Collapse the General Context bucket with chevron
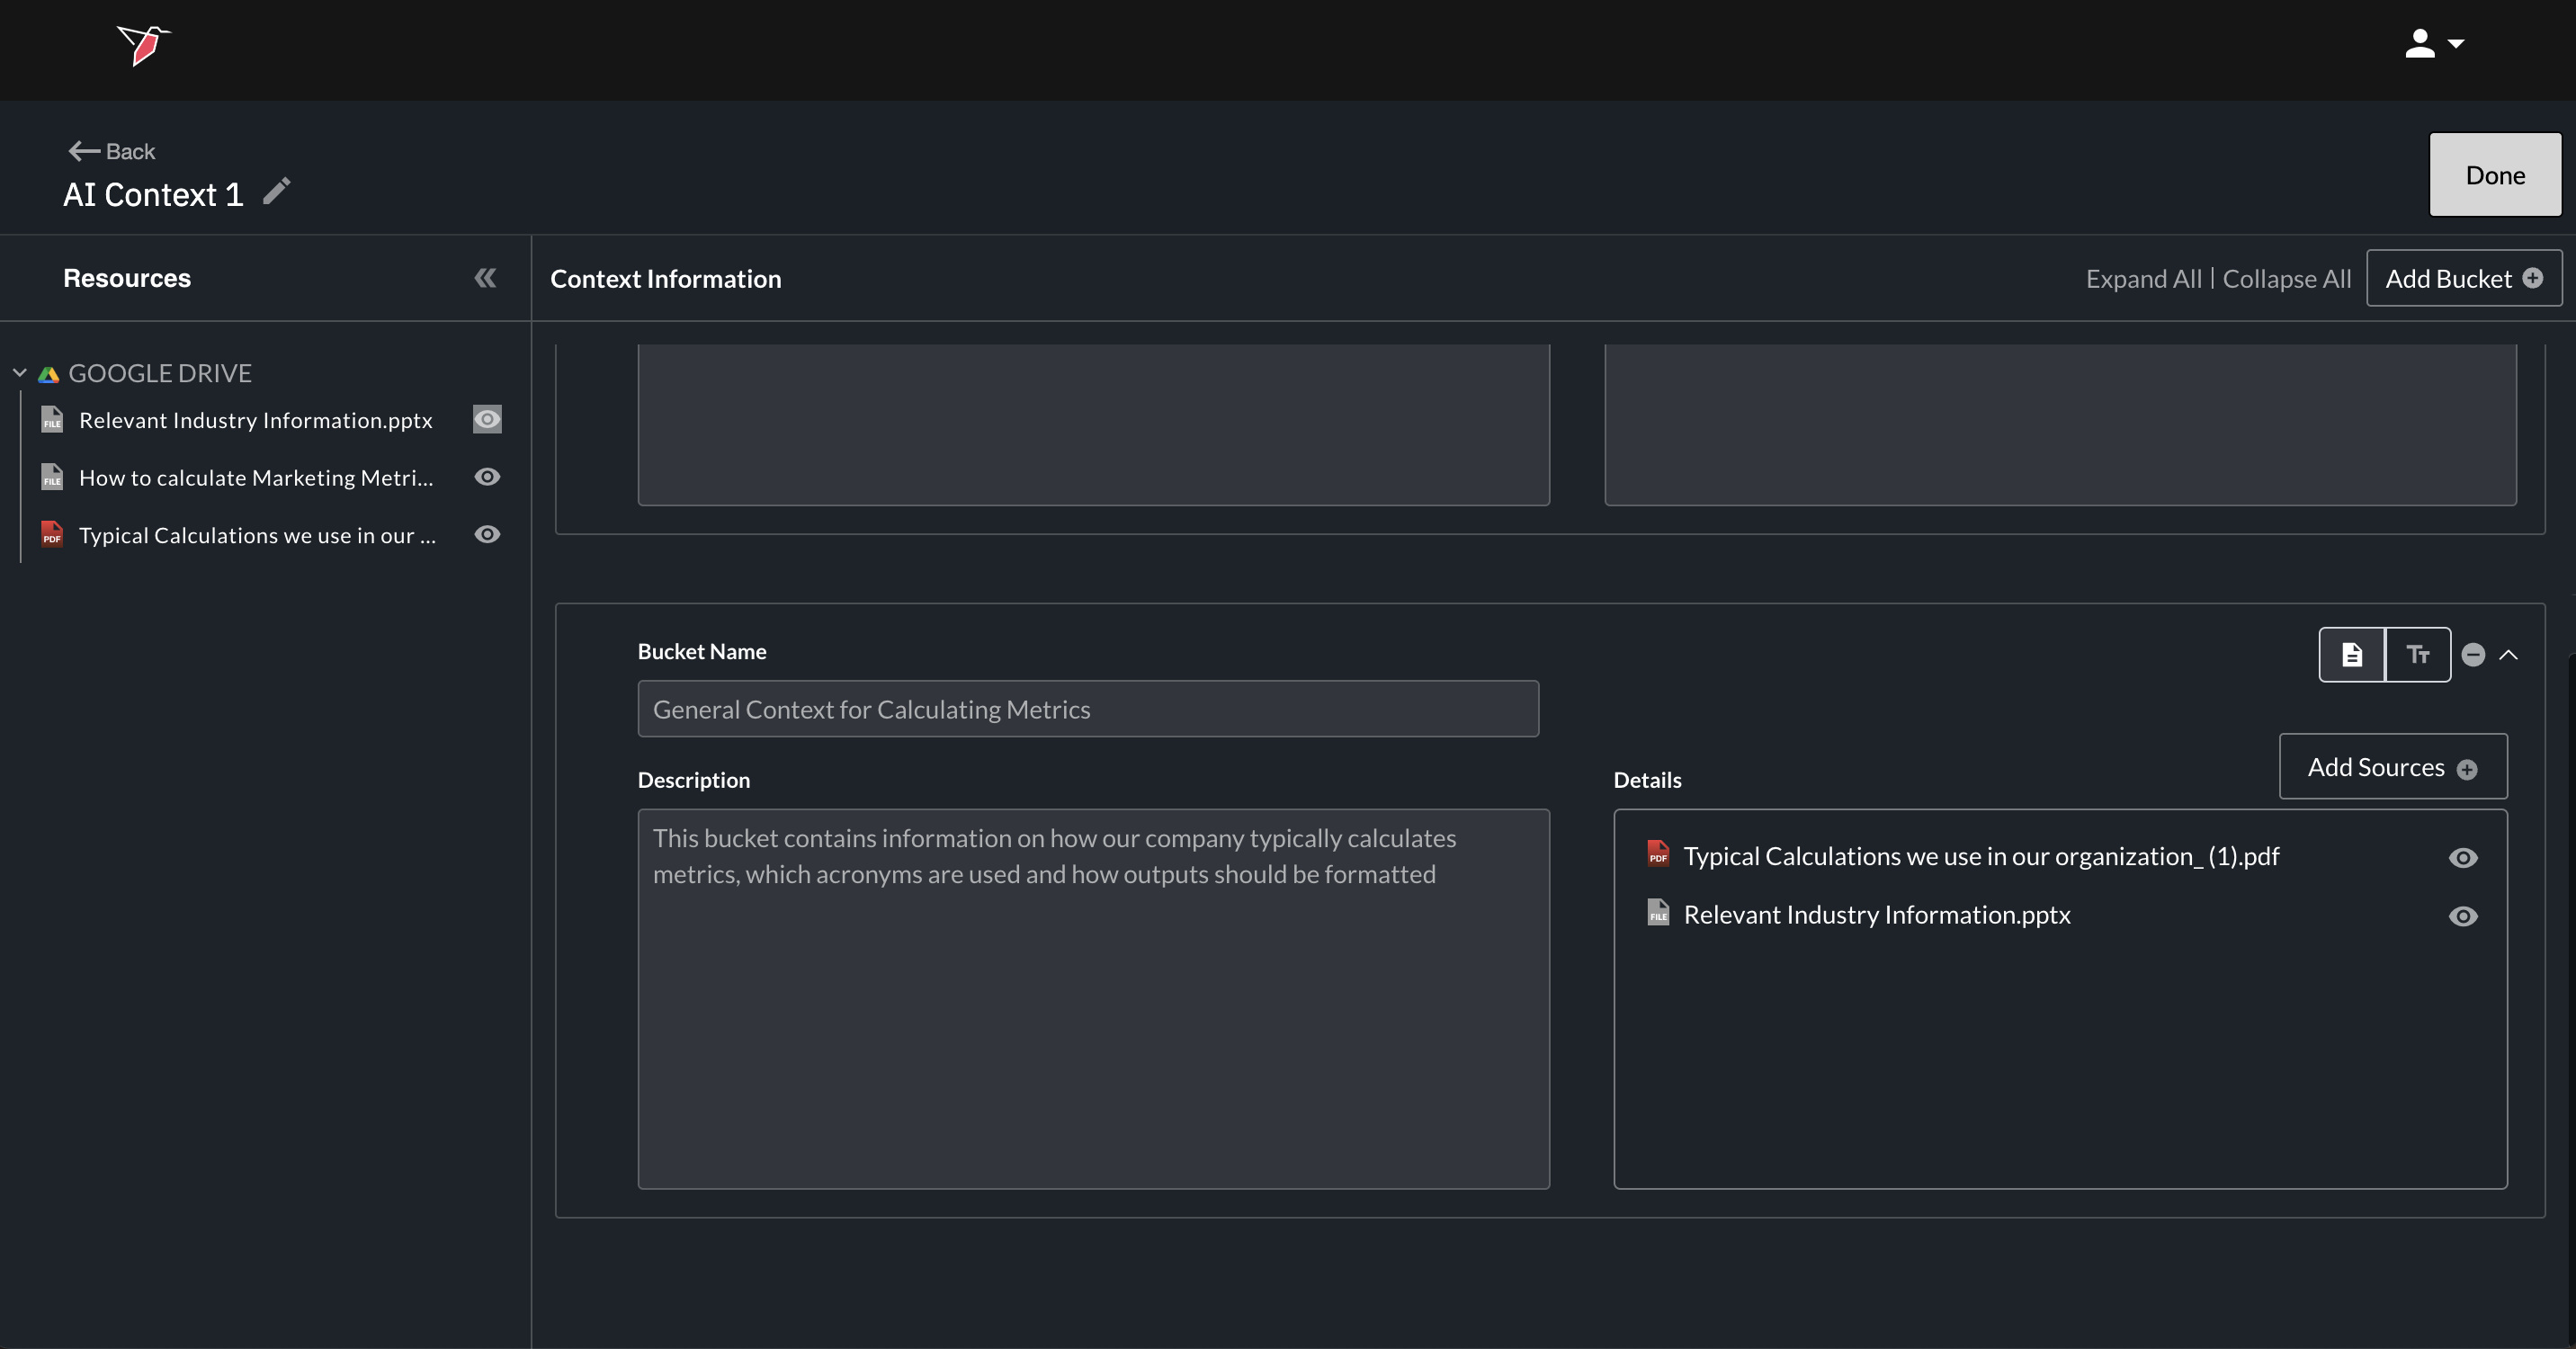 click(2509, 655)
